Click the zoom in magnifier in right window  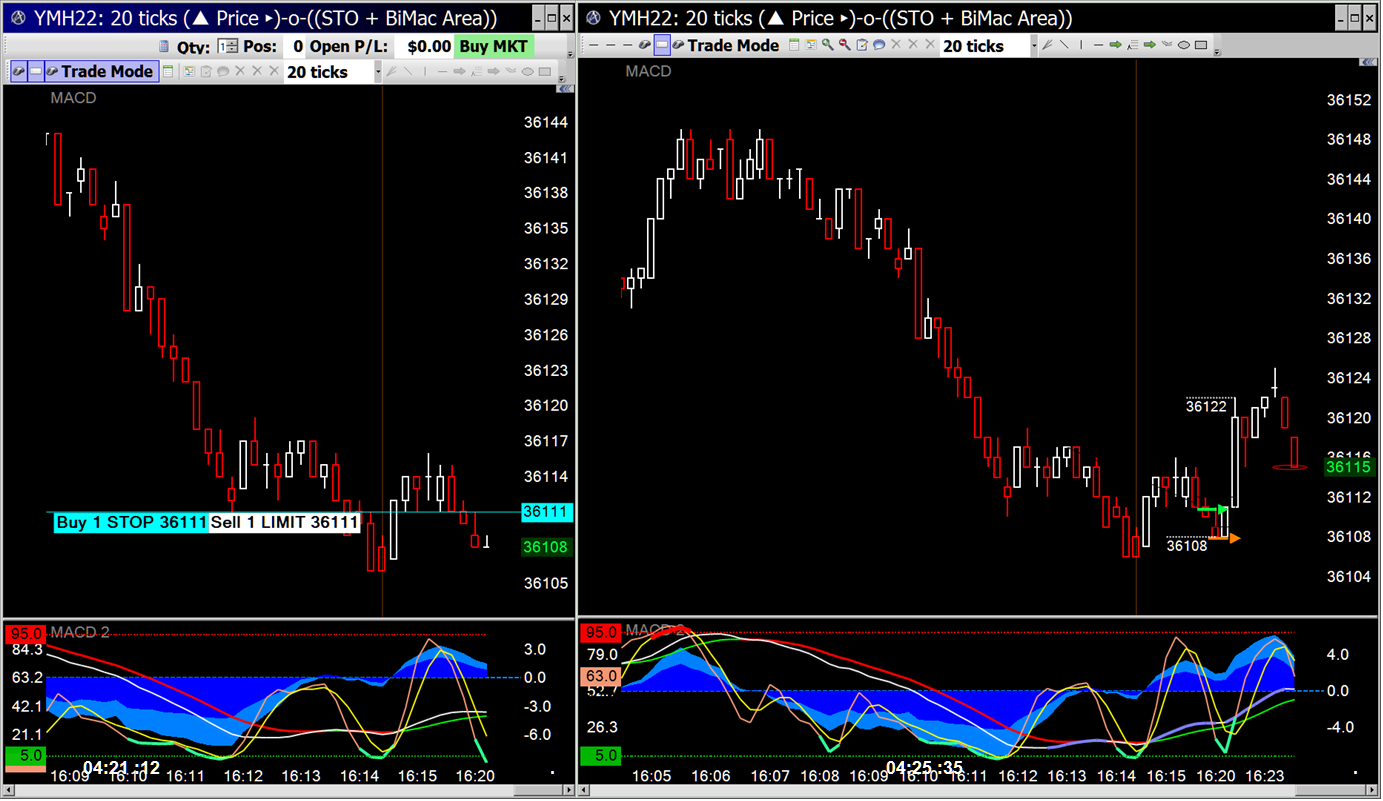point(828,45)
